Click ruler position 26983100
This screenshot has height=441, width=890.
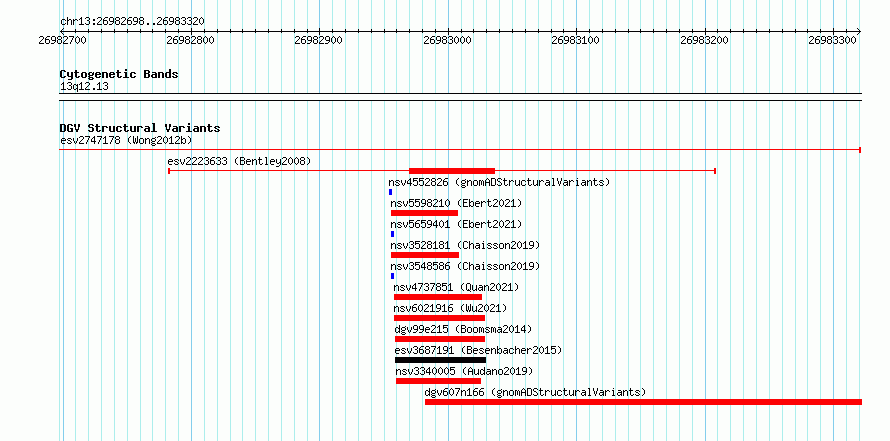pos(576,41)
